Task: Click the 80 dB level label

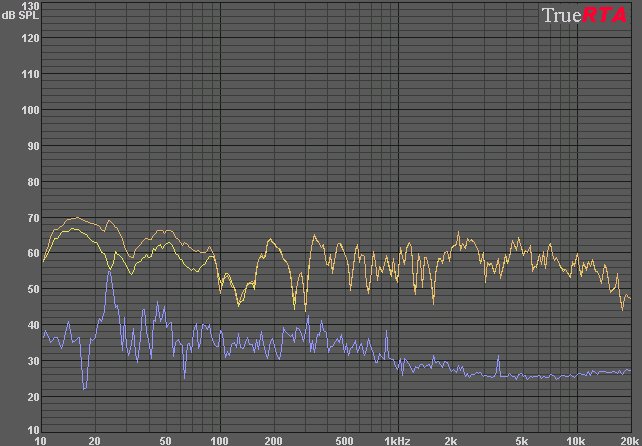Action: pos(32,182)
